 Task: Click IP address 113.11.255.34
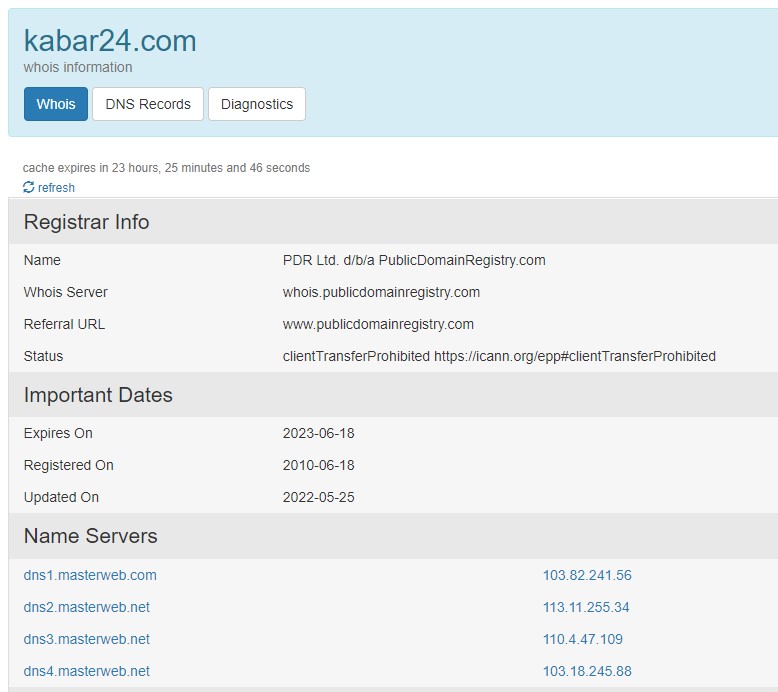pyautogui.click(x=586, y=607)
